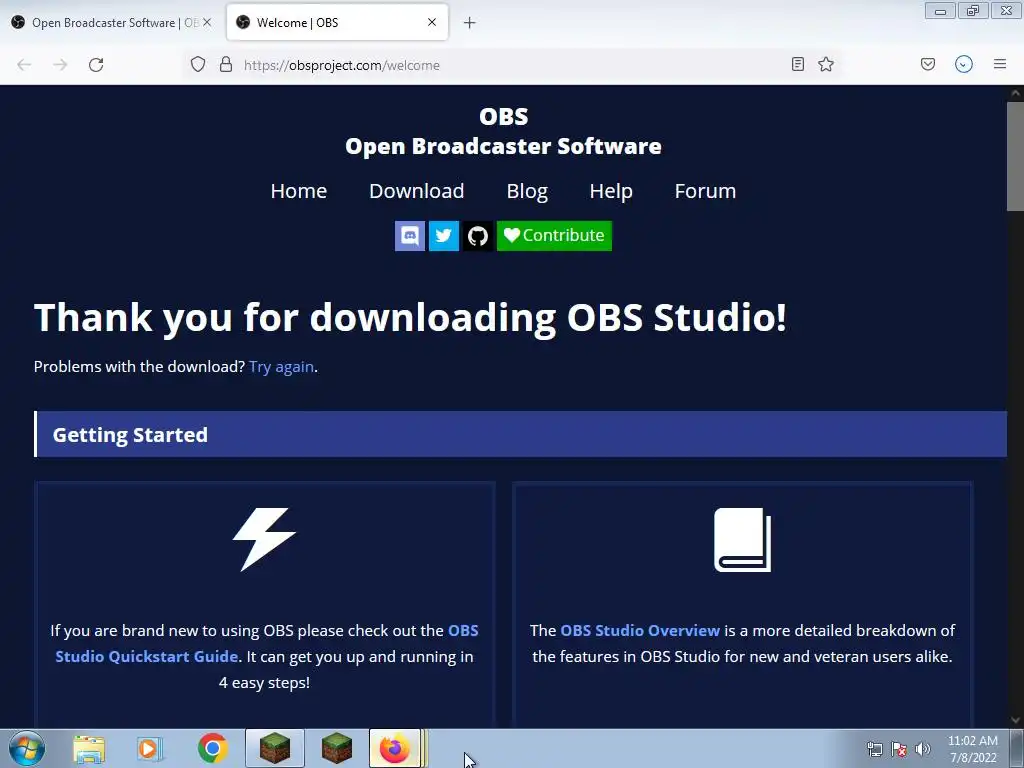Viewport: 1024px width, 768px height.
Task: Open the Download nav link
Action: pos(417,191)
